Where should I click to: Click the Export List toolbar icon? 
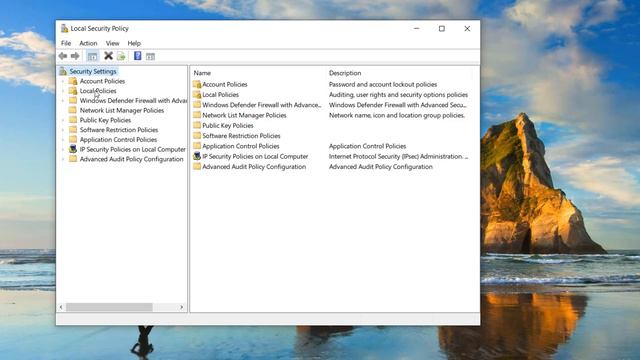pyautogui.click(x=121, y=56)
